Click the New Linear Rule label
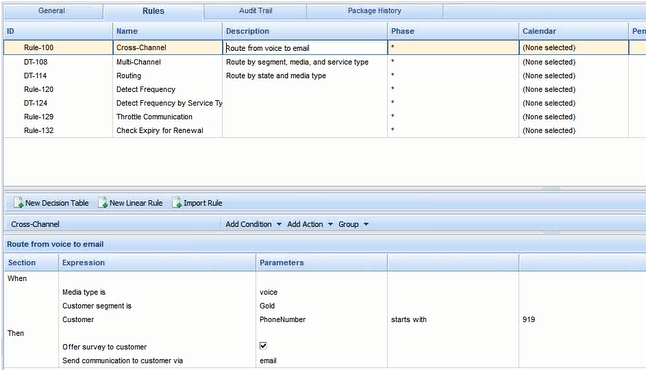 [x=136, y=203]
